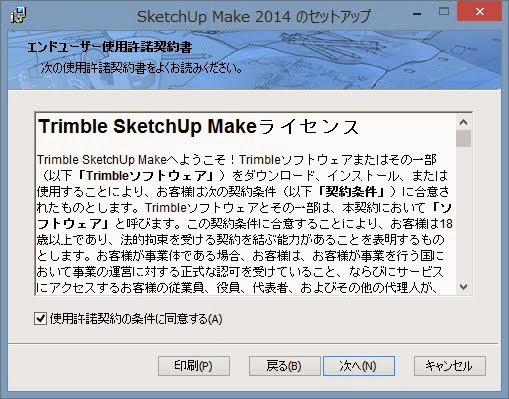Click the window title SketchUp Make 2014 のセットアップ

click(x=254, y=16)
